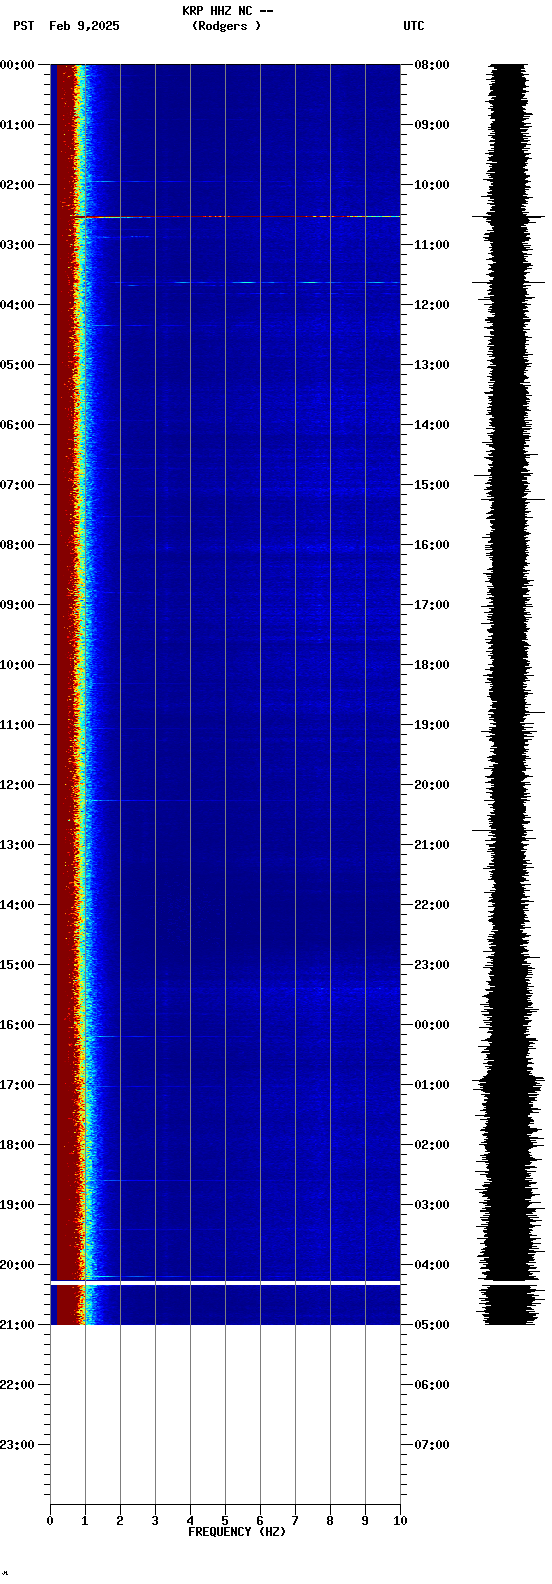552x1584 pixels.
Task: Click the frequency axis tick label '4'
Action: tap(190, 1521)
